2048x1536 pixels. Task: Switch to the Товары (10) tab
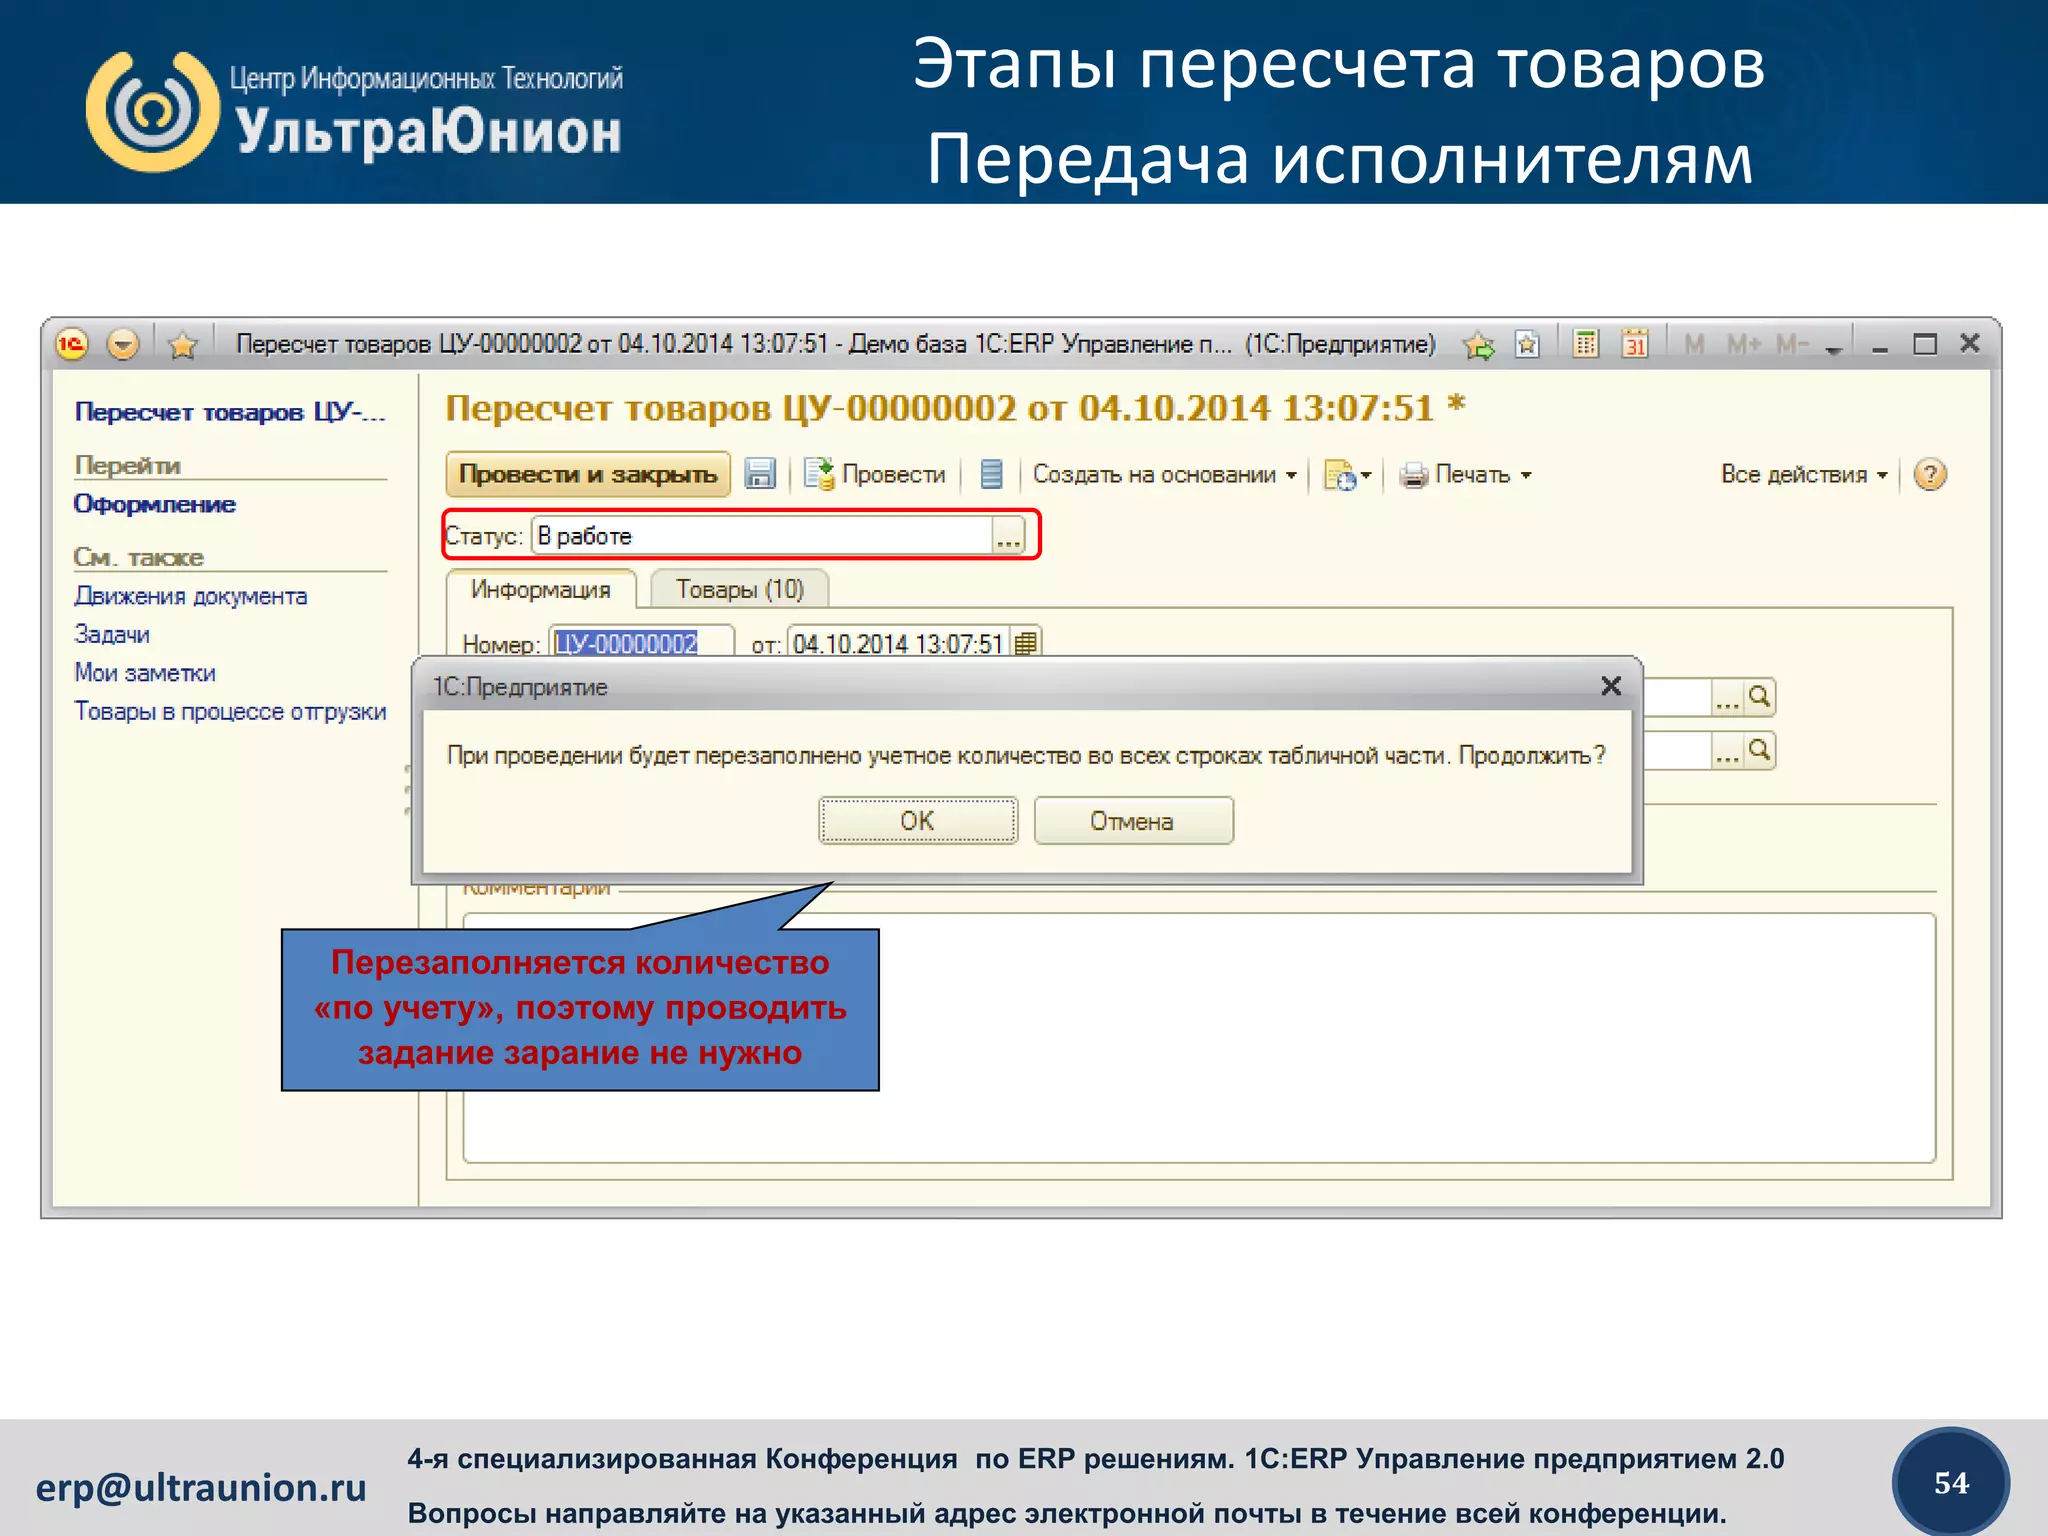740,589
